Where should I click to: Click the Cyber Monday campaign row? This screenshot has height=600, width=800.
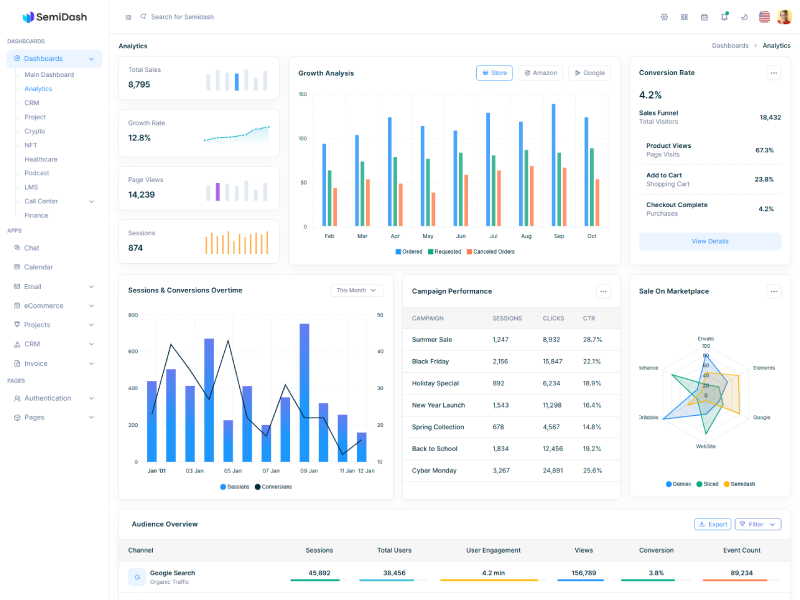coord(511,470)
